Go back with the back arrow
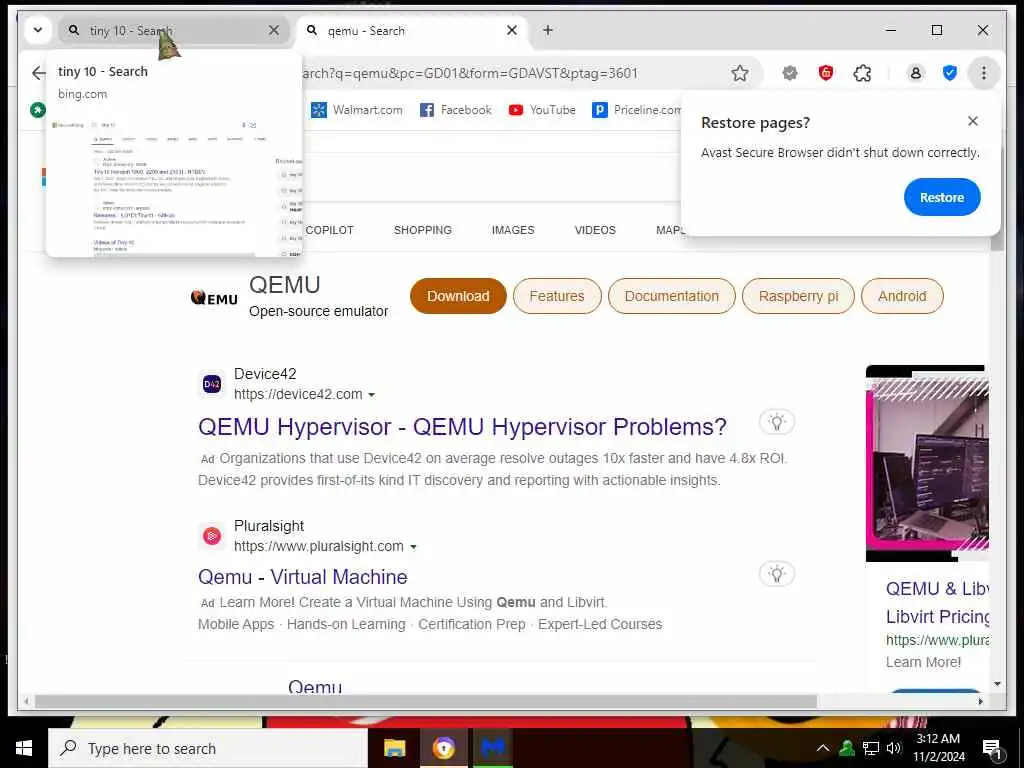This screenshot has height=768, width=1024. pos(39,73)
